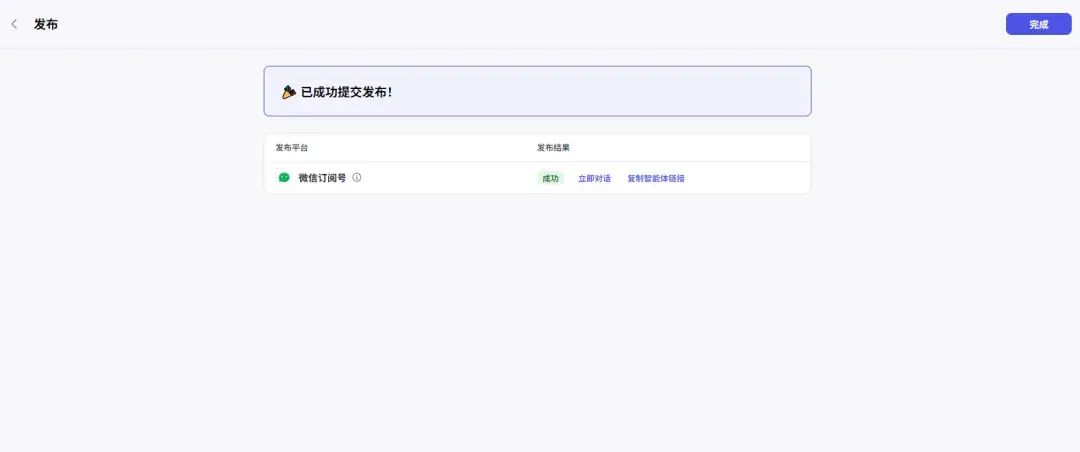Go back using the left arrow
Viewport: 1080px width, 452px height.
pos(14,24)
